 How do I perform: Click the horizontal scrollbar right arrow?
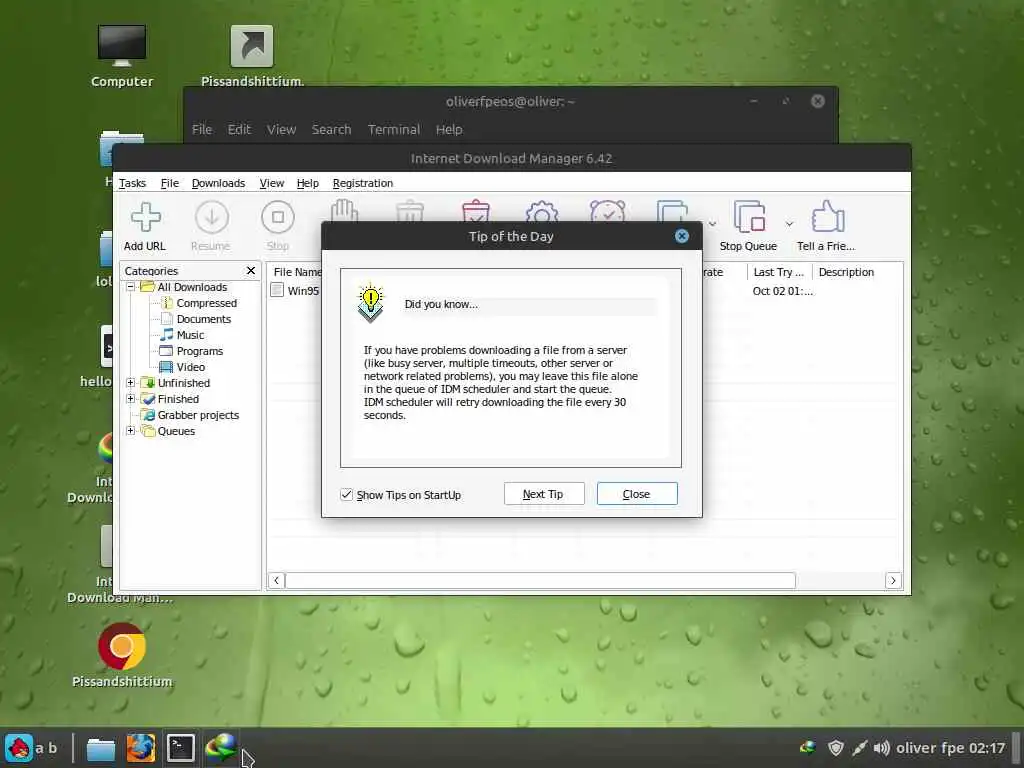point(893,580)
